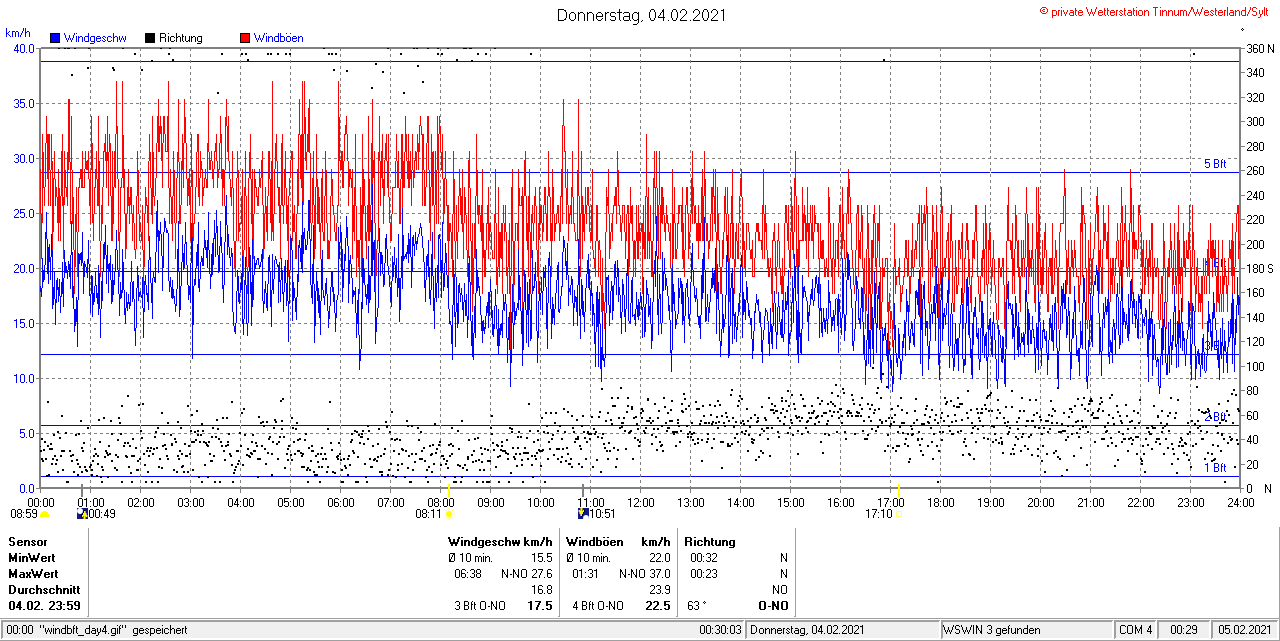Click the 06:38 maximum wind speed time

click(x=468, y=574)
